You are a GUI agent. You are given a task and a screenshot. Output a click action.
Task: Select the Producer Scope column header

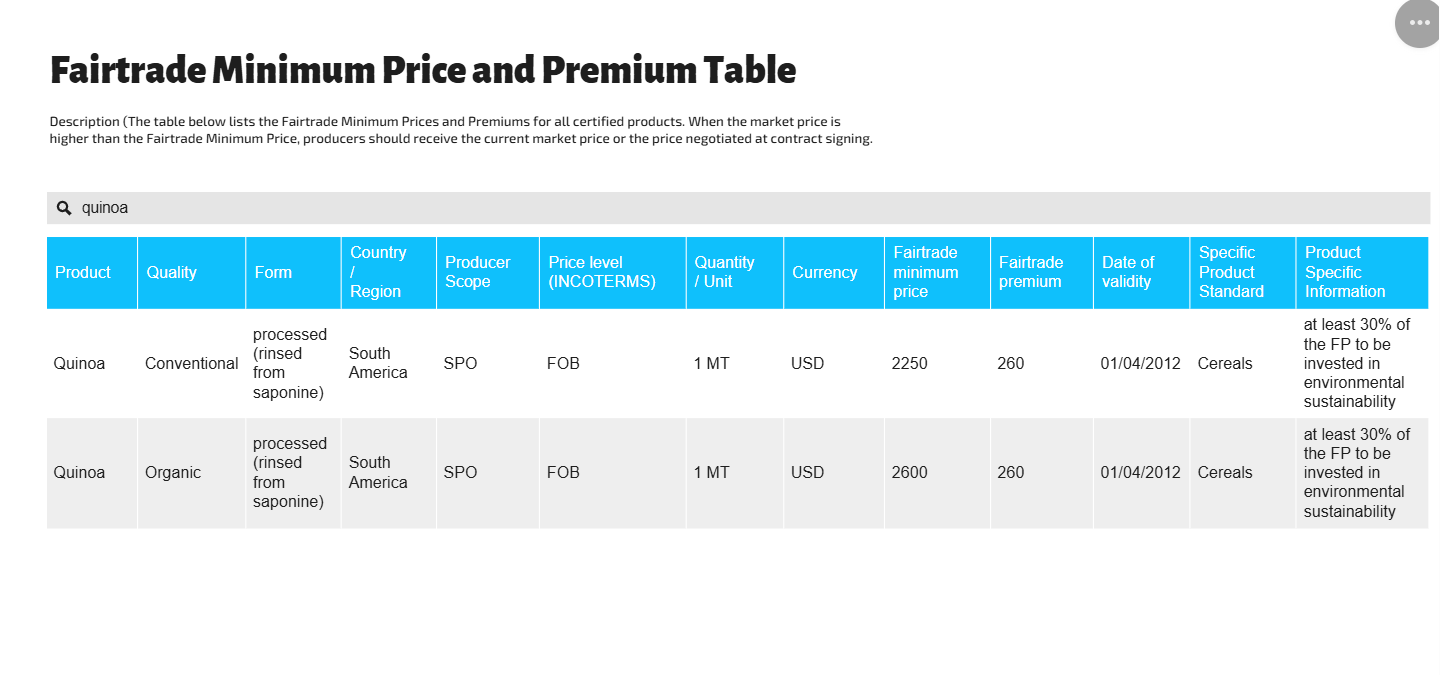[x=478, y=272]
